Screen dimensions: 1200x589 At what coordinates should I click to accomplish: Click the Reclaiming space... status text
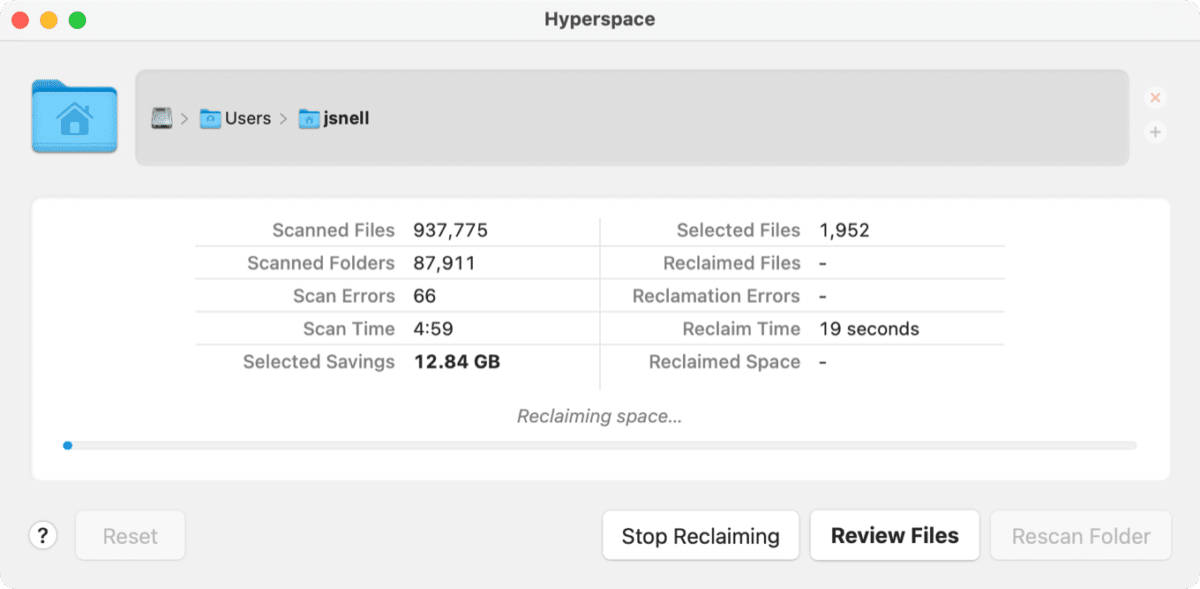pyautogui.click(x=600, y=417)
